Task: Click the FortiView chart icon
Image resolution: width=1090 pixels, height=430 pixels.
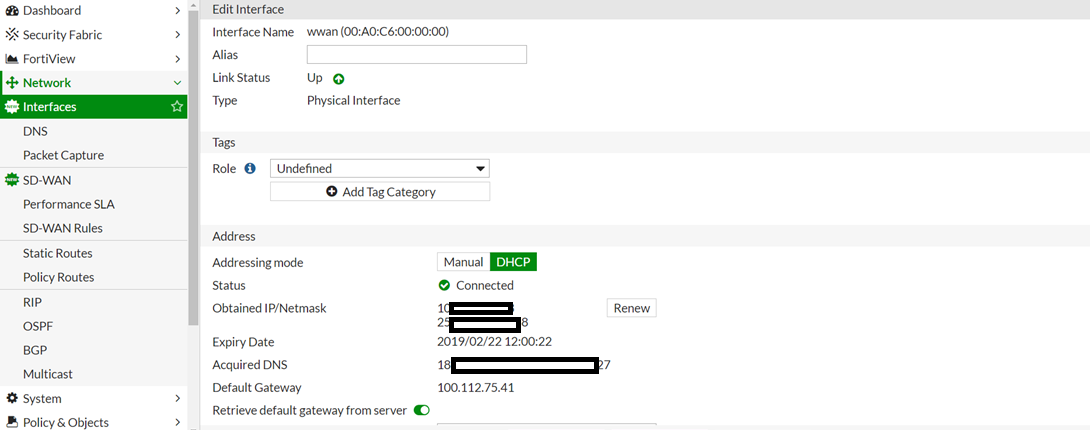Action: (x=13, y=59)
